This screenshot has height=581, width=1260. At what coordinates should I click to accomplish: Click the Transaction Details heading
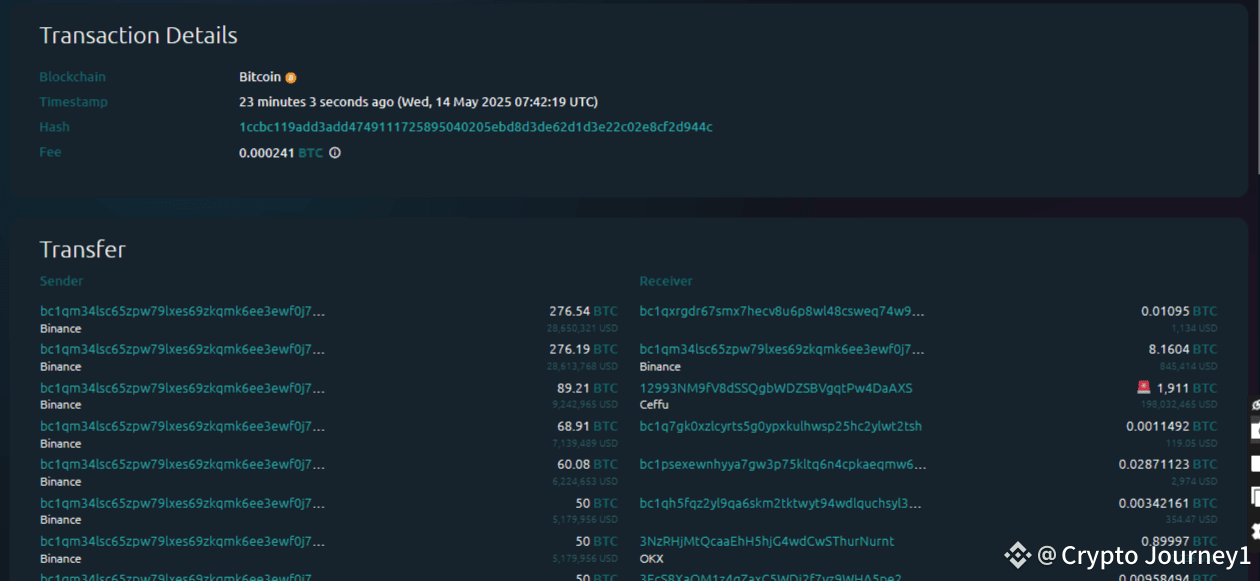[138, 35]
